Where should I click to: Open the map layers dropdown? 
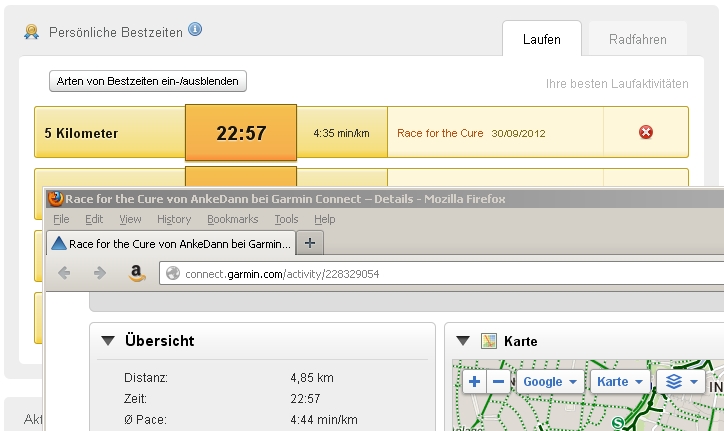[680, 382]
